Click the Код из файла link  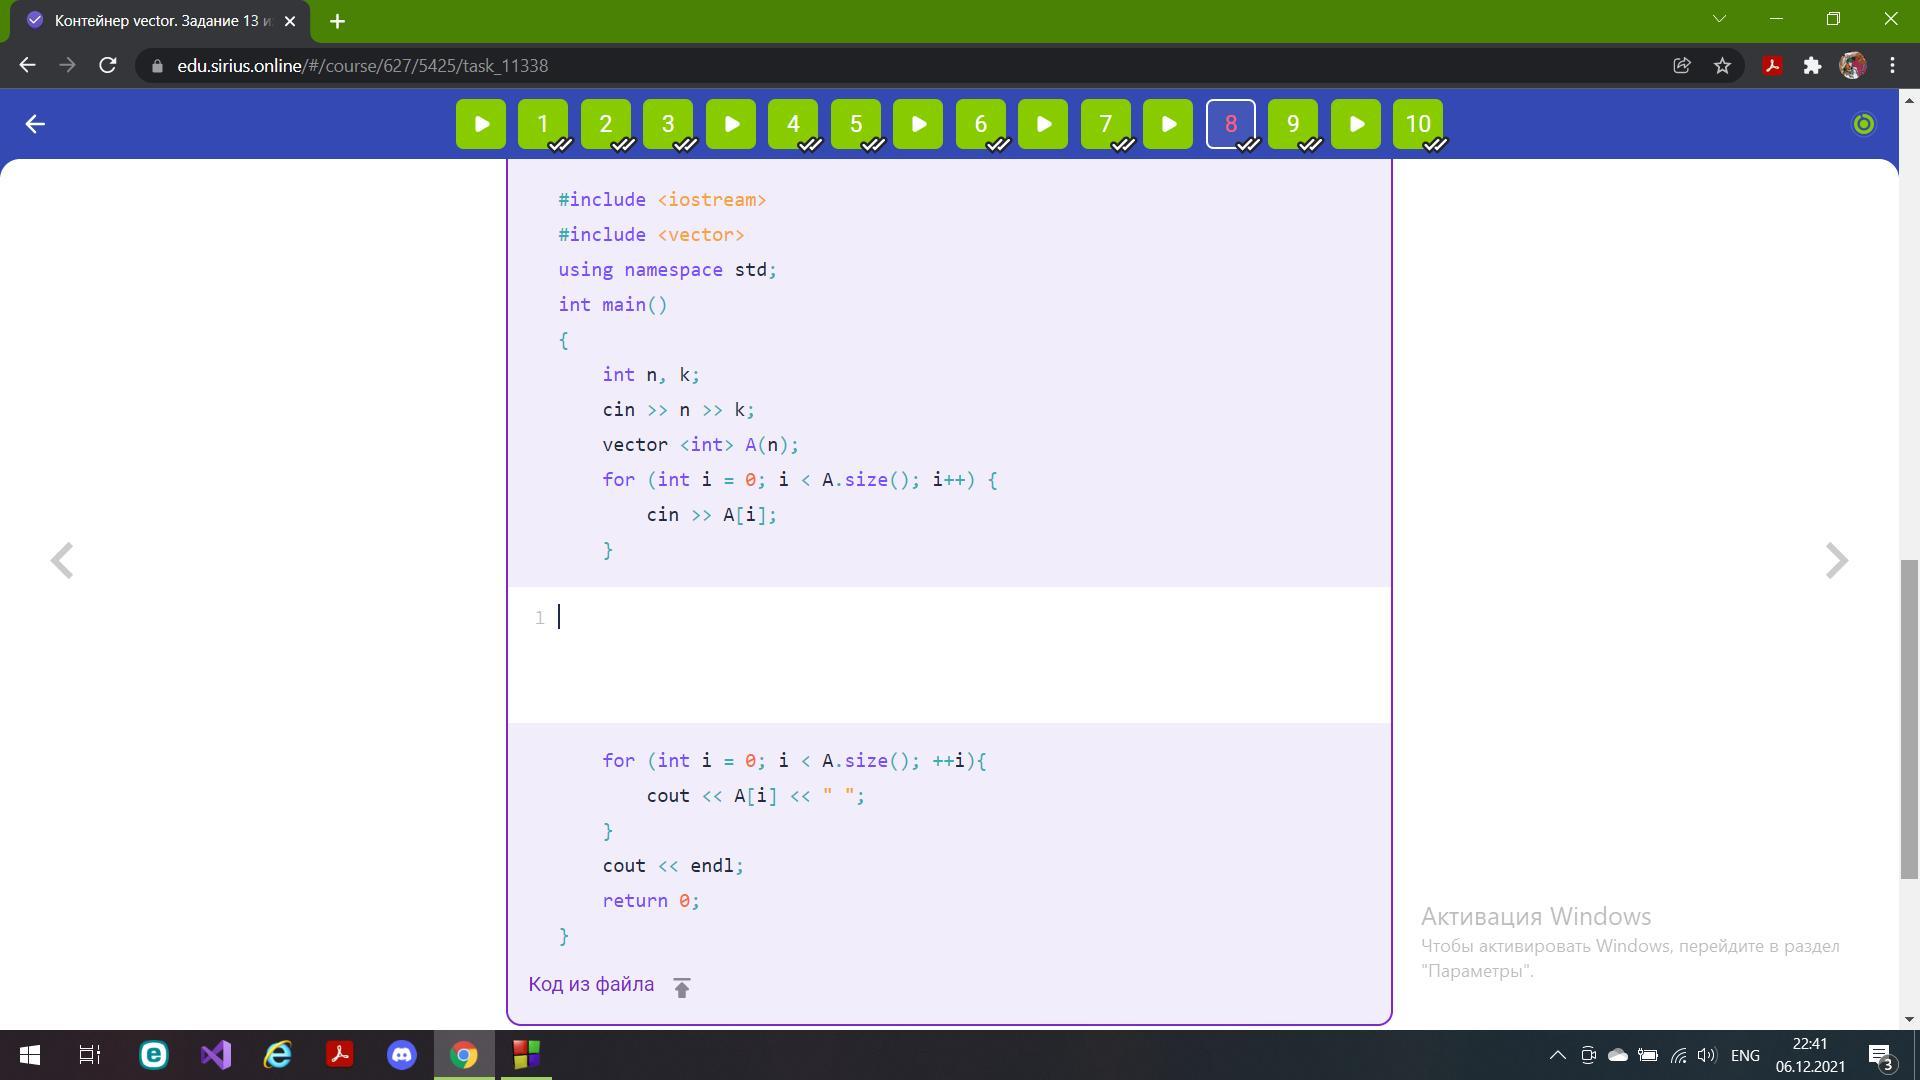coord(591,985)
